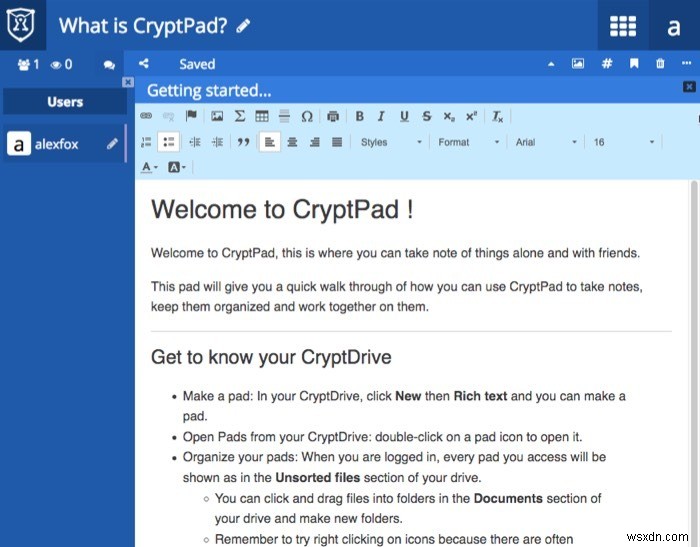
Task: Collapse the toolbar with up arrow
Action: coord(551,64)
